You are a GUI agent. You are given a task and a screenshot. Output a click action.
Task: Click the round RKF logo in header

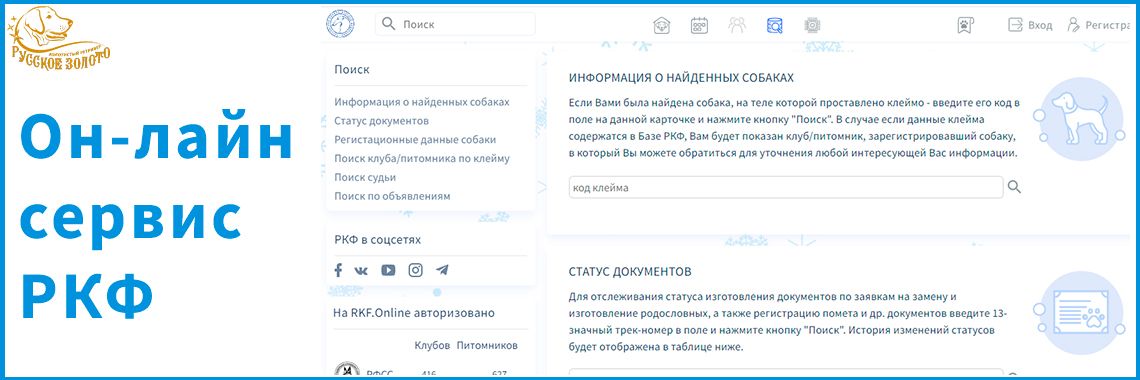click(x=340, y=24)
